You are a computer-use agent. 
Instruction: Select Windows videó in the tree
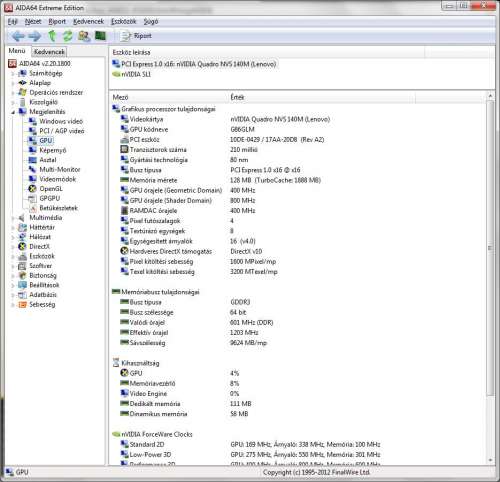pos(61,121)
